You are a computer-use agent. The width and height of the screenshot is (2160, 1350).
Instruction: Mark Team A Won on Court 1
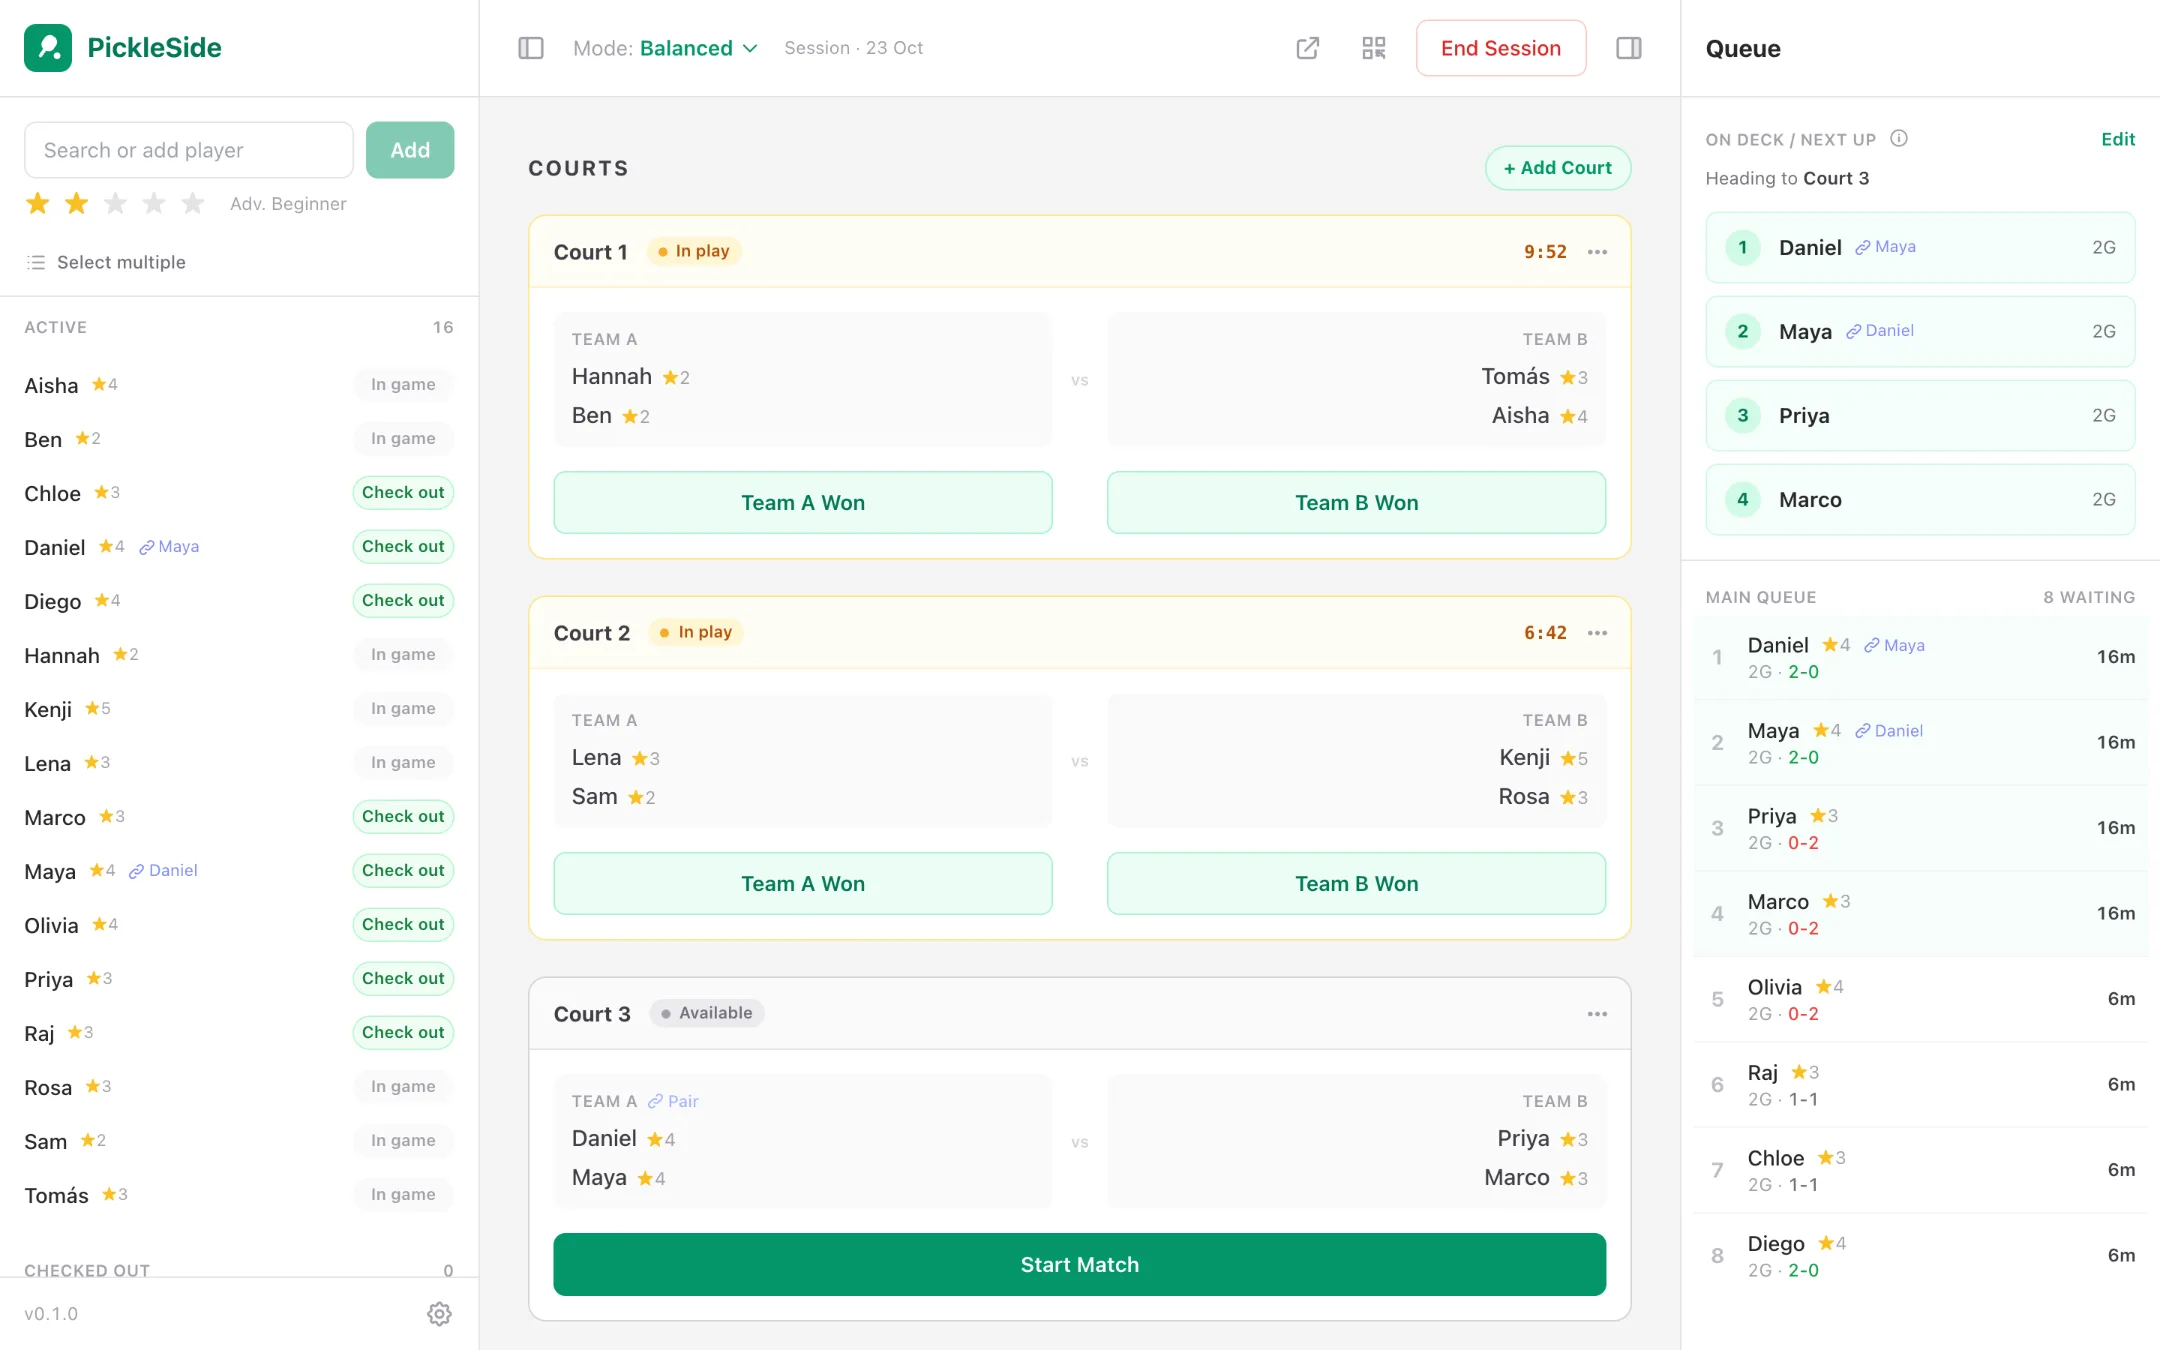click(x=803, y=503)
